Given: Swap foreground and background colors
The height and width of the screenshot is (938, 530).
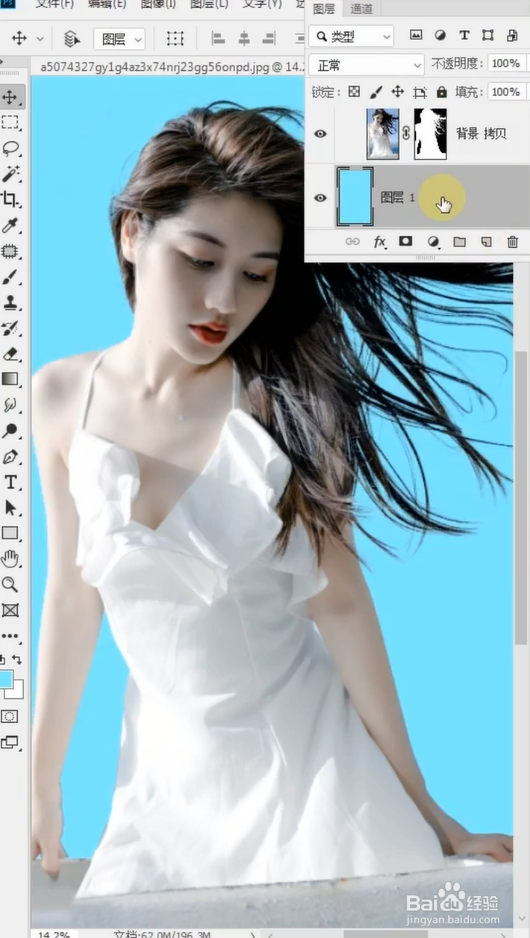Looking at the screenshot, I should pos(17,659).
